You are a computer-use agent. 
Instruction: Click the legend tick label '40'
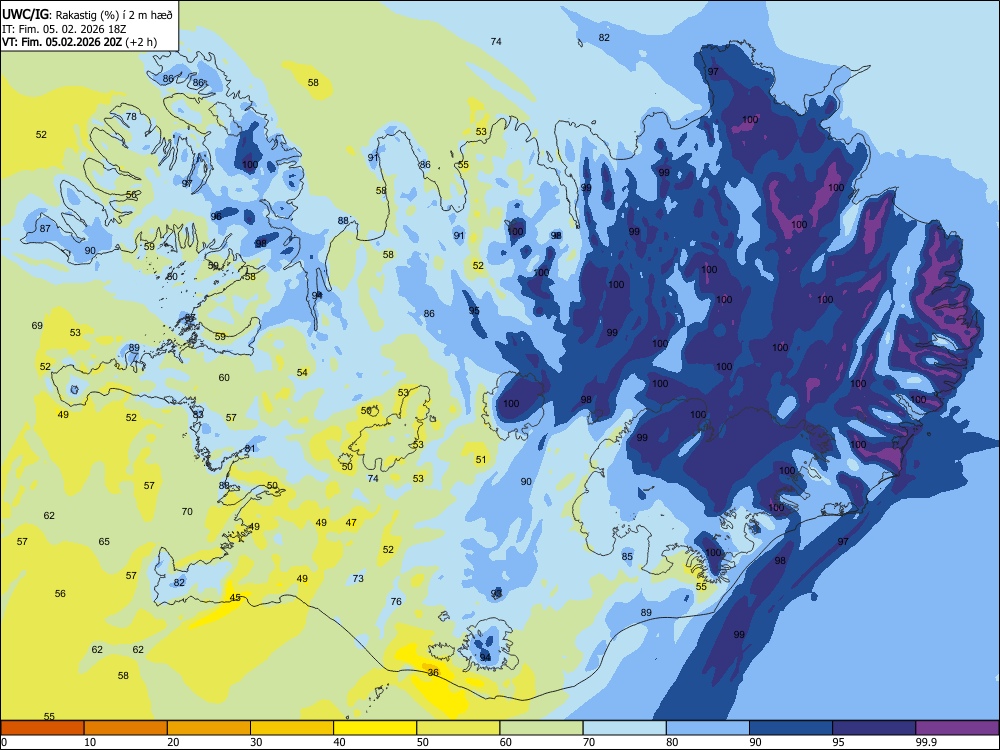[339, 742]
